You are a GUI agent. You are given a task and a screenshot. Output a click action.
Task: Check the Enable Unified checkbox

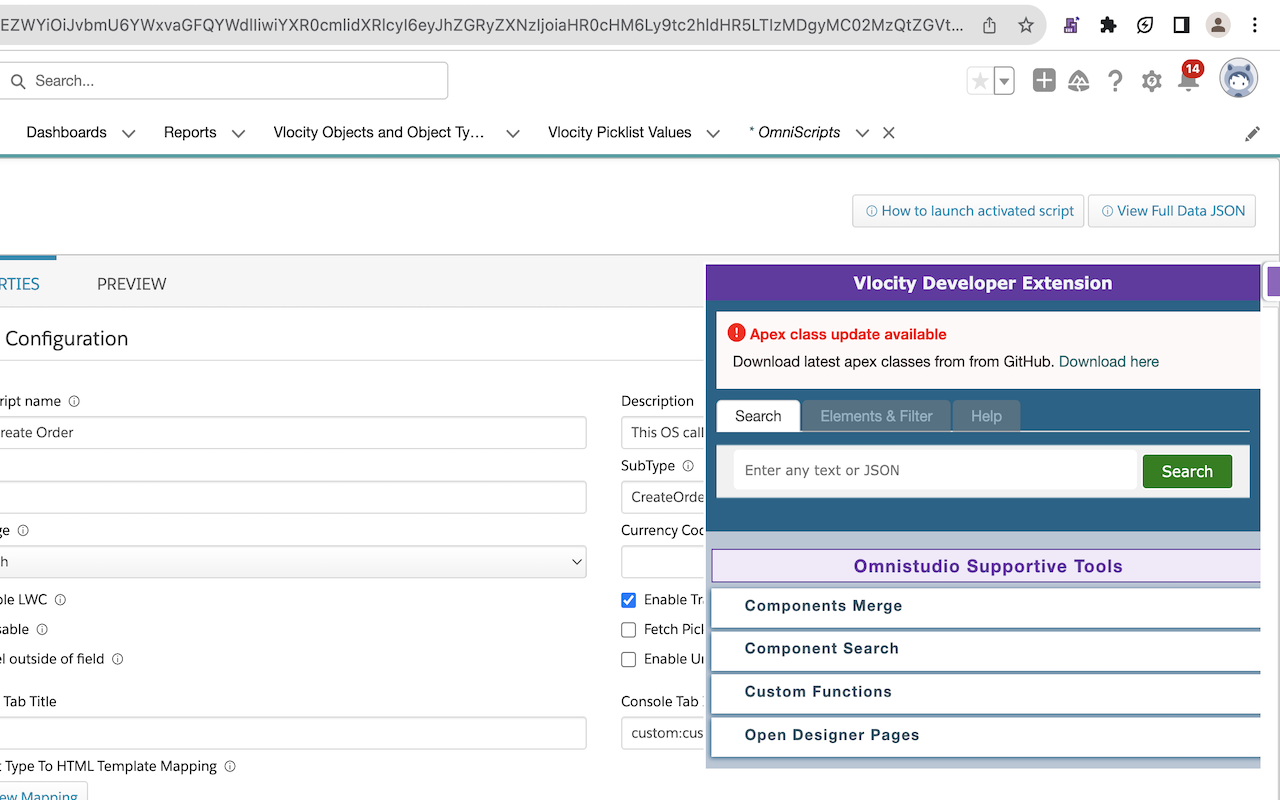pos(628,659)
